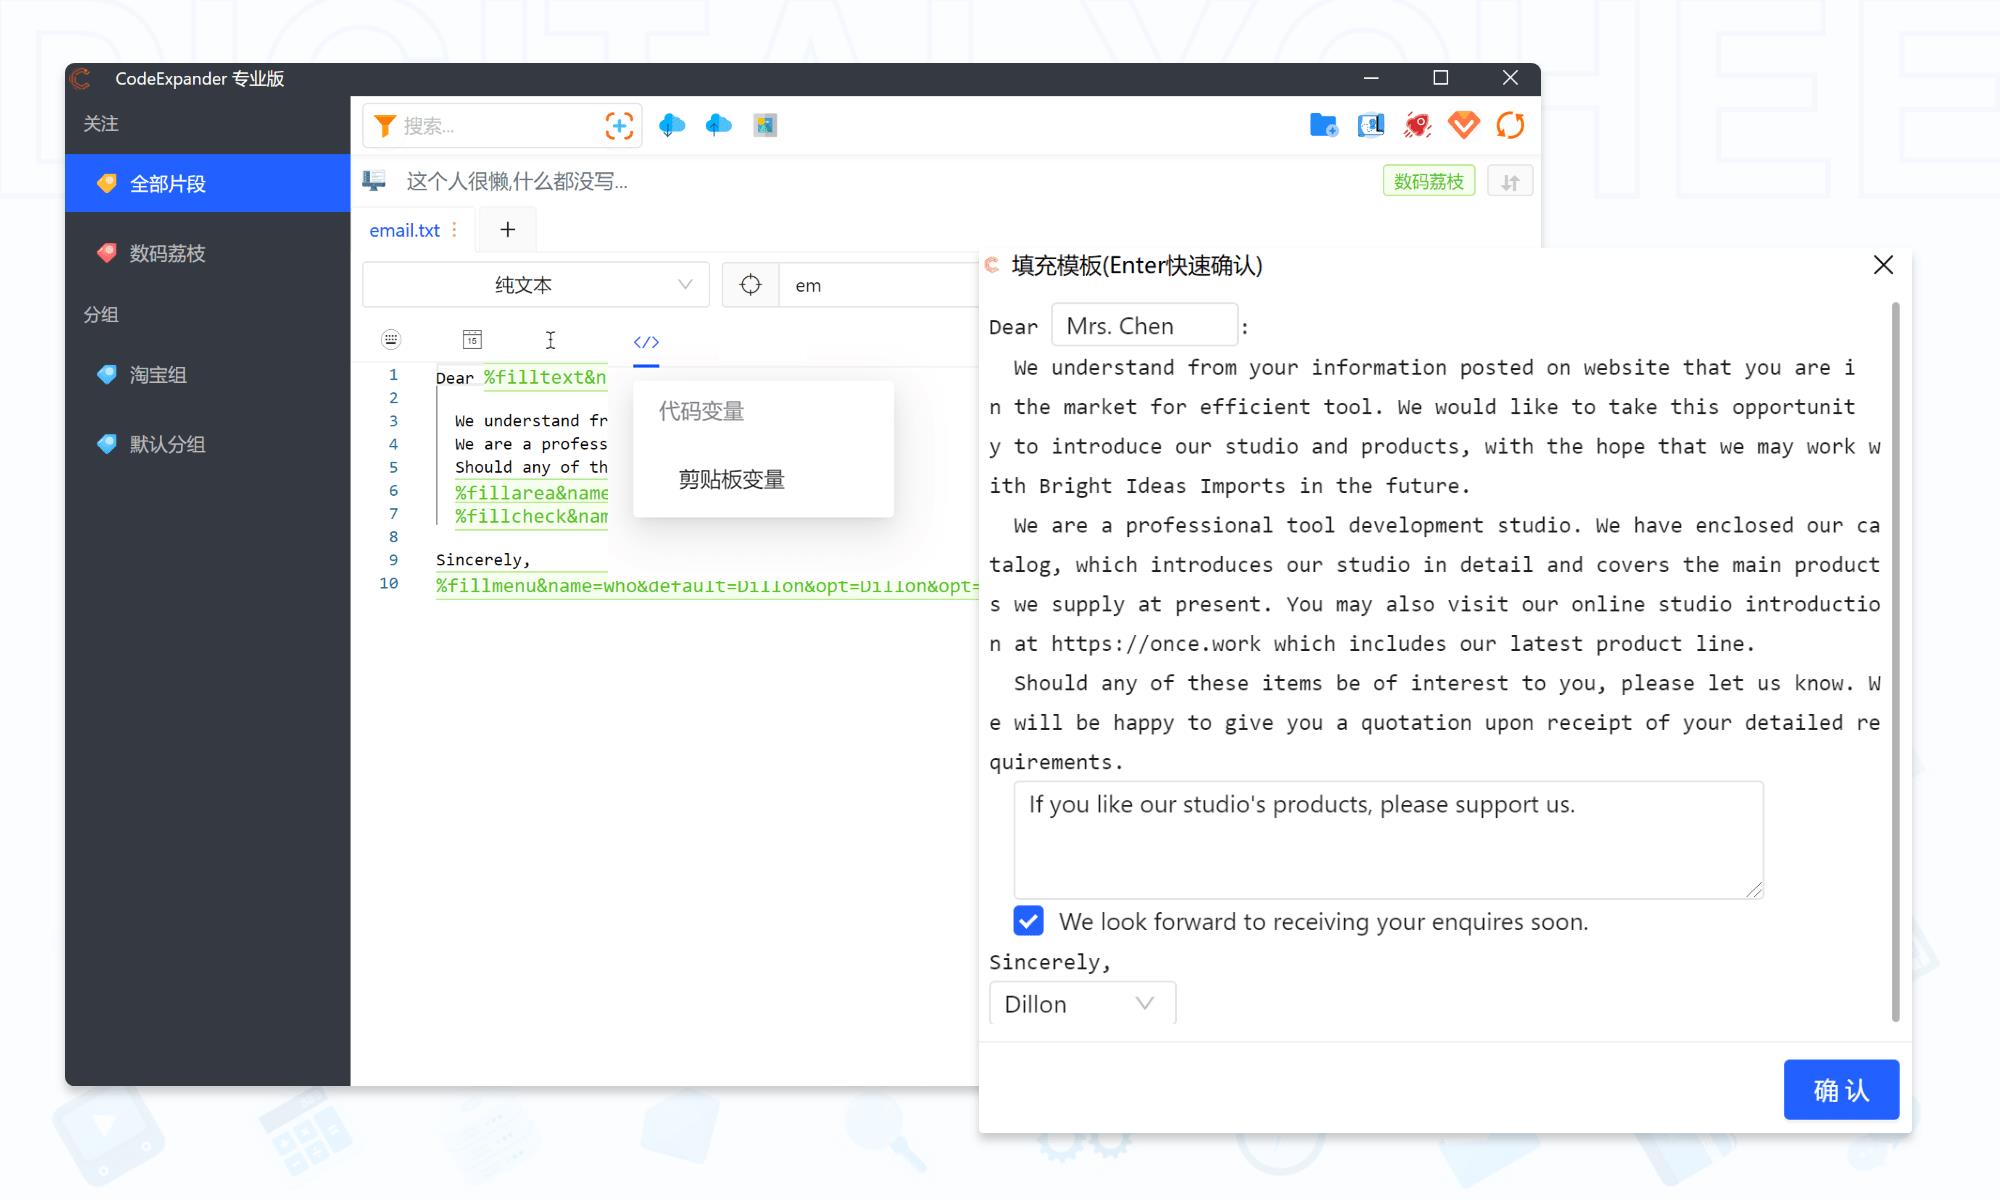
Task: Add a new tab with plus
Action: pos(508,230)
